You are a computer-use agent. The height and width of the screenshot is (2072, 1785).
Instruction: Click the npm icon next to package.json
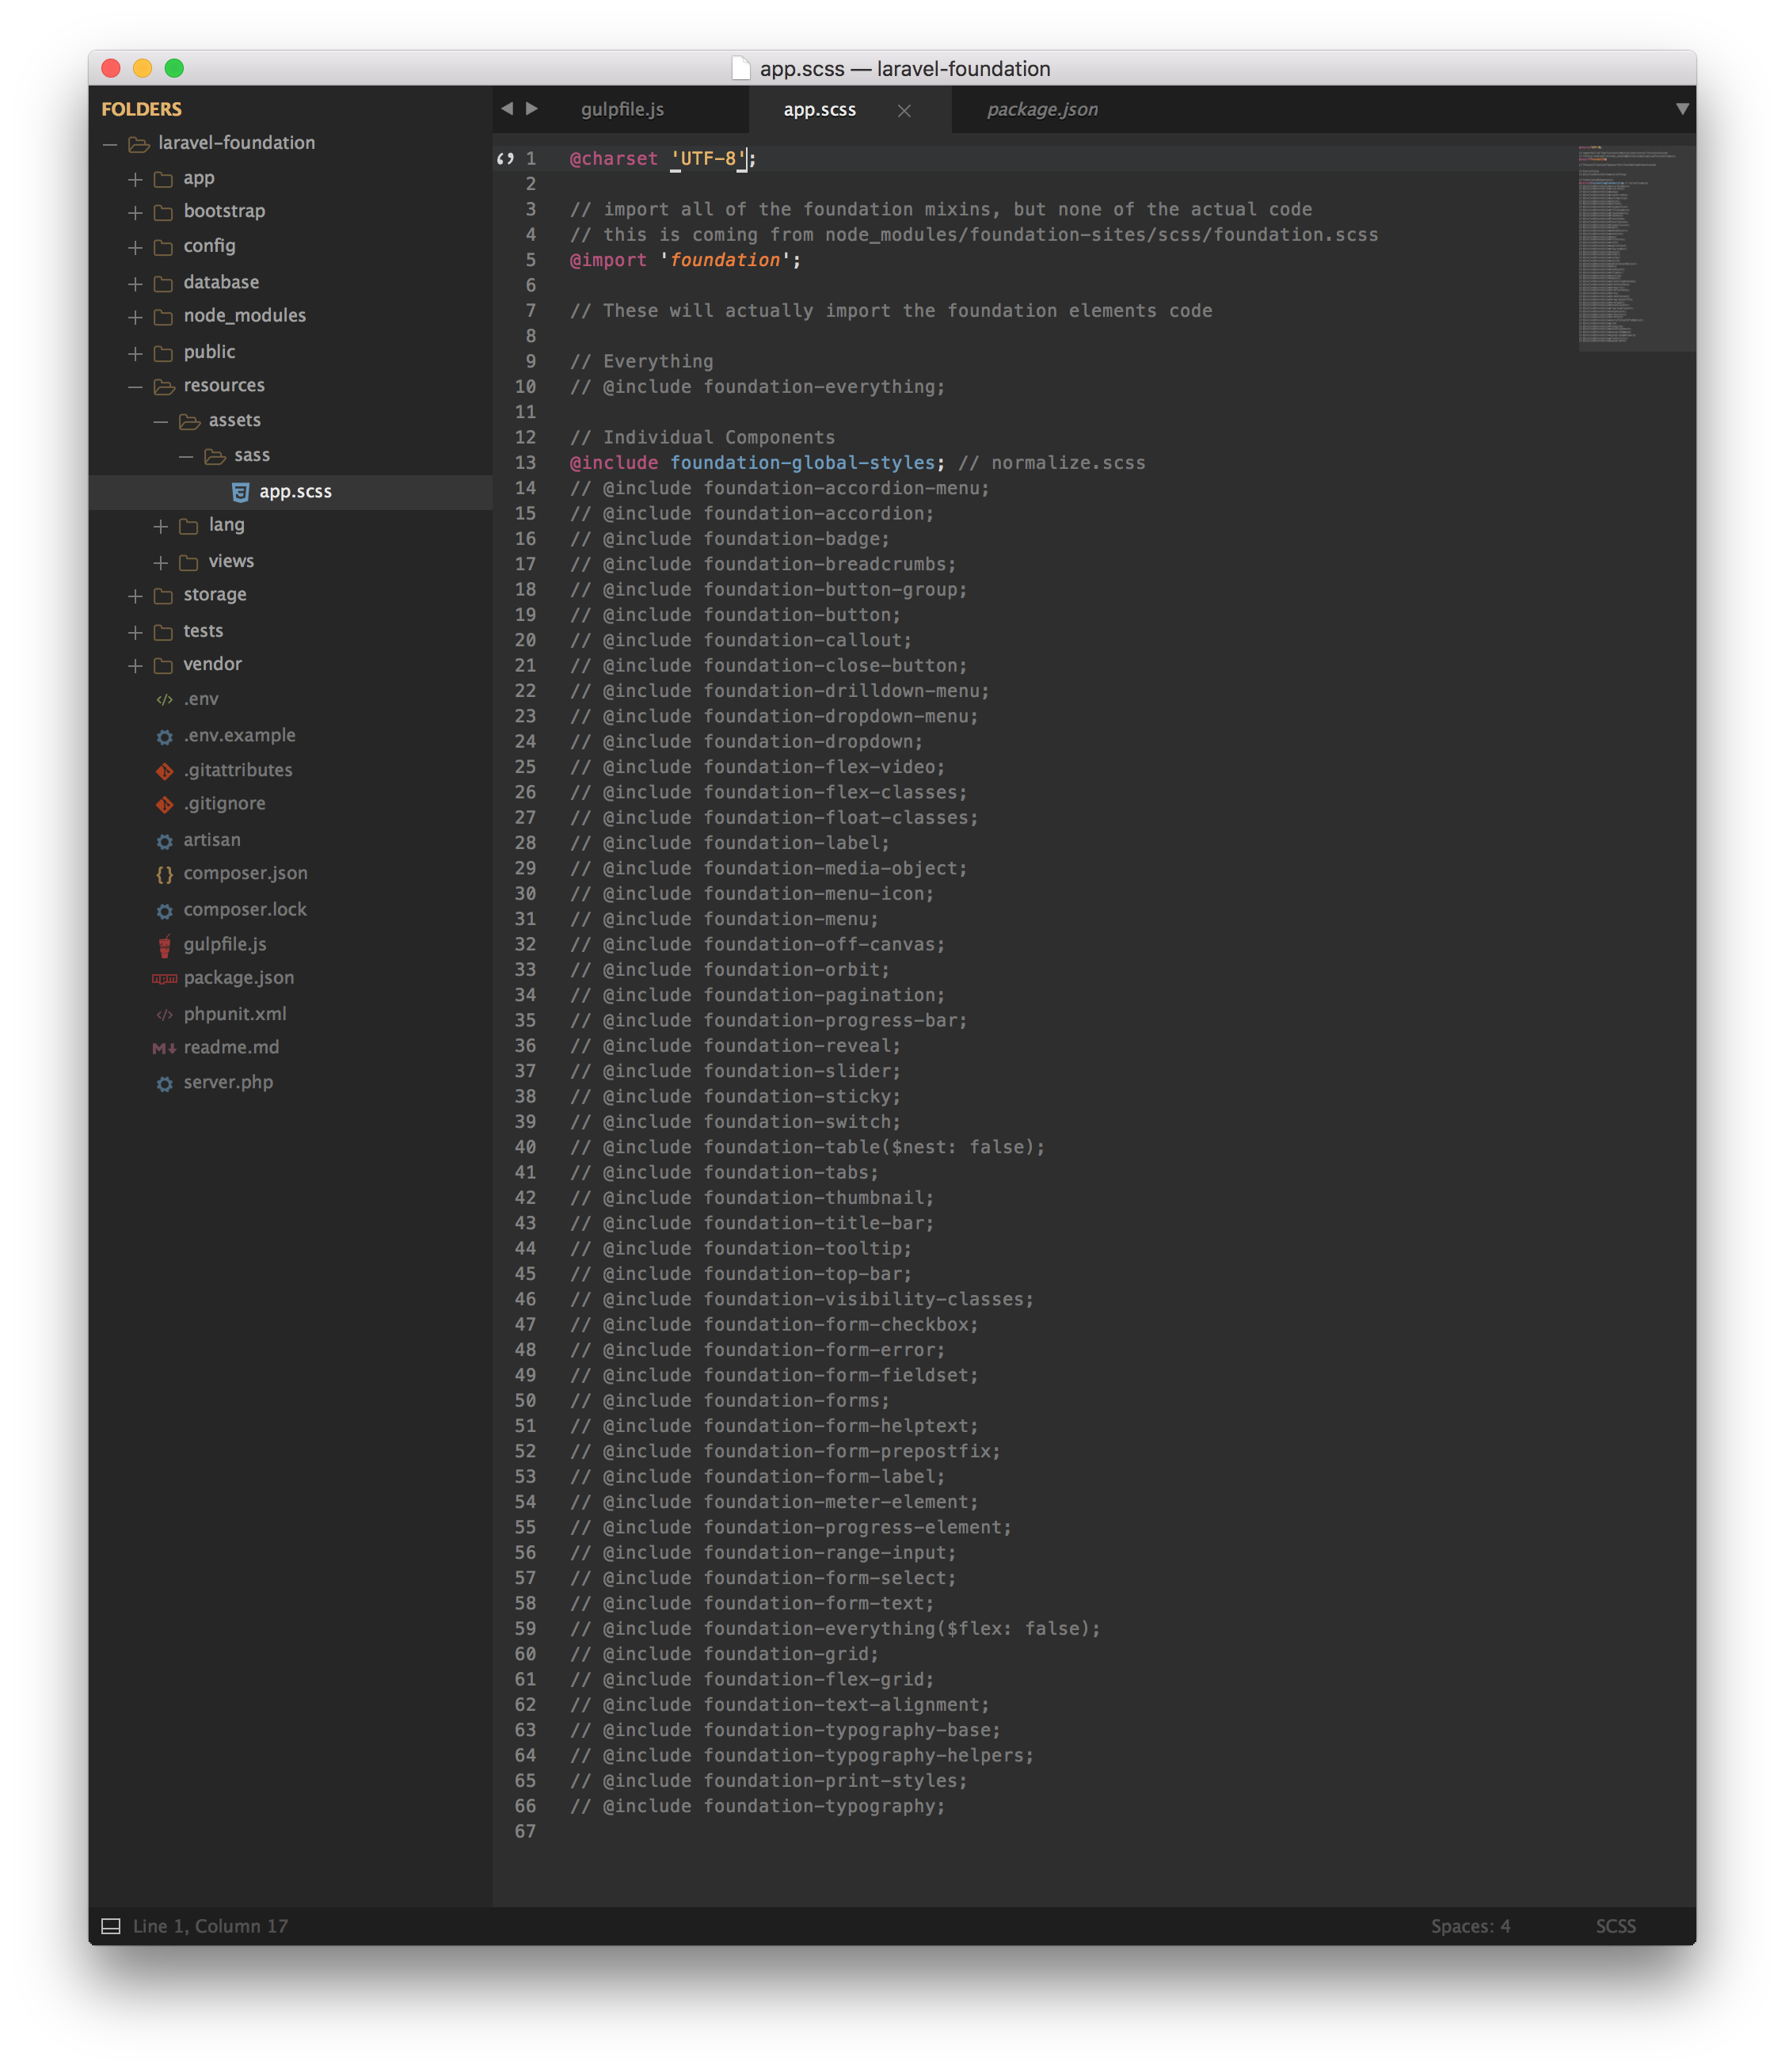(x=164, y=978)
